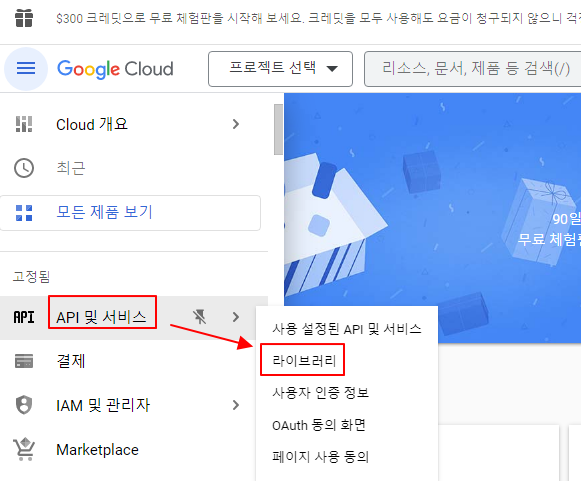Select OAuth 동의 화면 submenu item
Image resolution: width=581 pixels, height=481 pixels.
pos(319,425)
